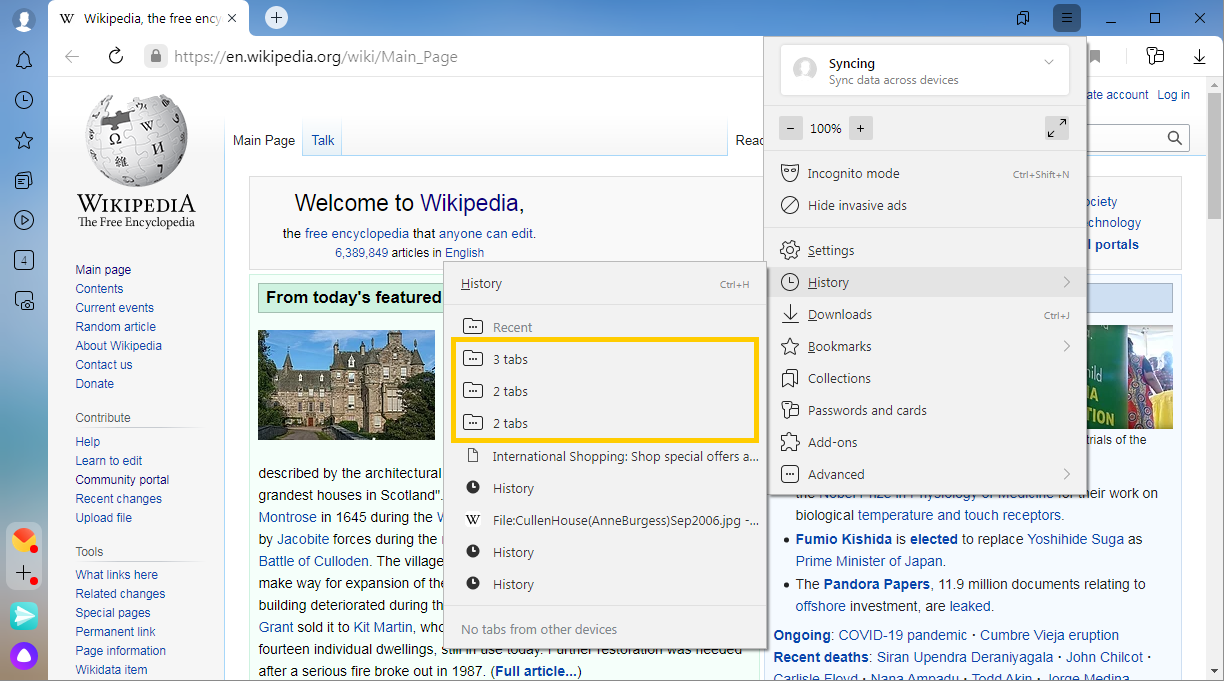Open Settings from the menu
This screenshot has width=1224, height=681.
click(925, 251)
